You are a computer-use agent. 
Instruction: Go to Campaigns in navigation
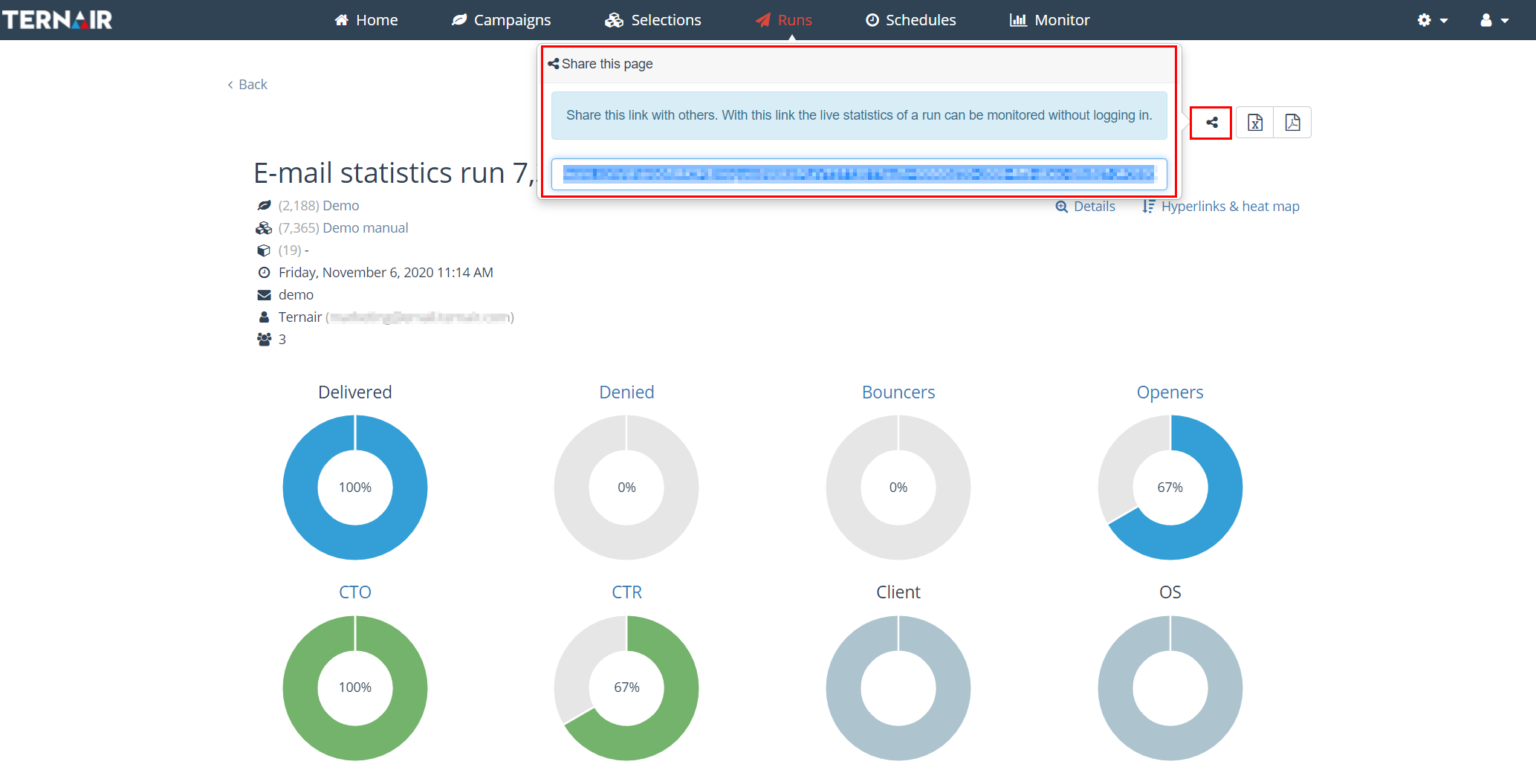(x=501, y=20)
